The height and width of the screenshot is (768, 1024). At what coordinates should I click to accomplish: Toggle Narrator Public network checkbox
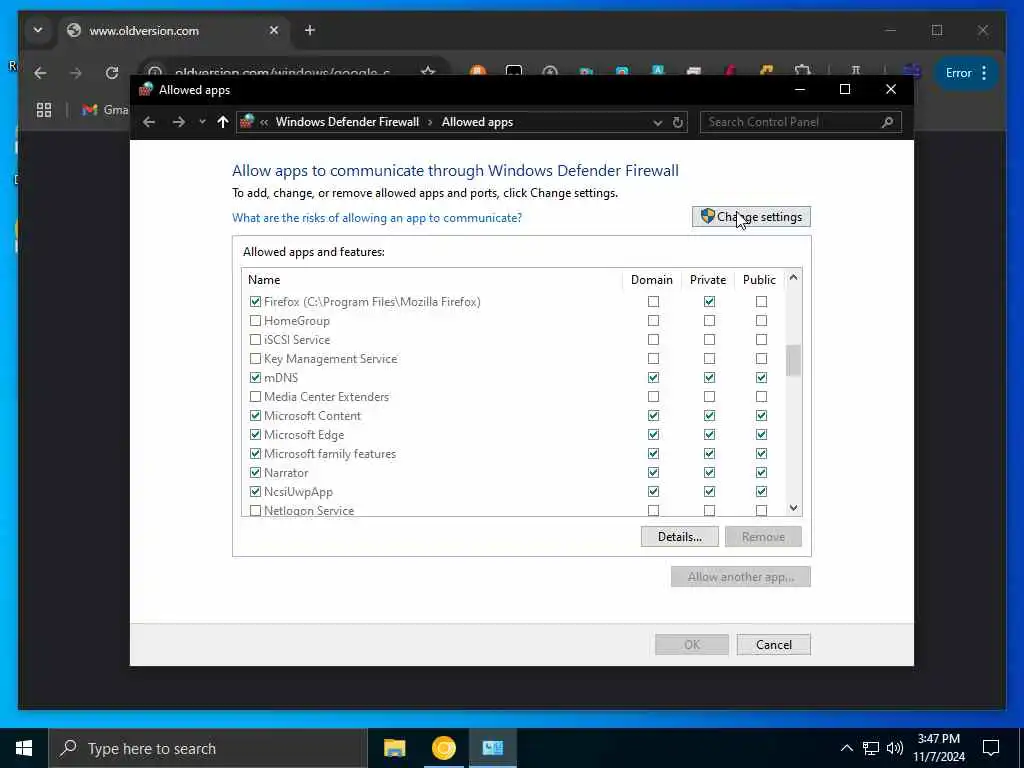(x=761, y=472)
